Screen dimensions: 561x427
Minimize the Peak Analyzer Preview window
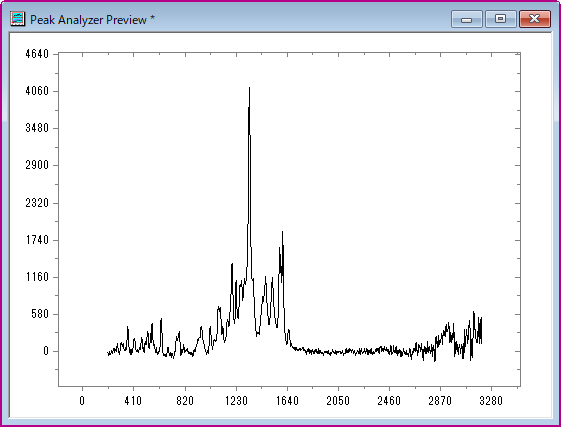click(x=467, y=19)
